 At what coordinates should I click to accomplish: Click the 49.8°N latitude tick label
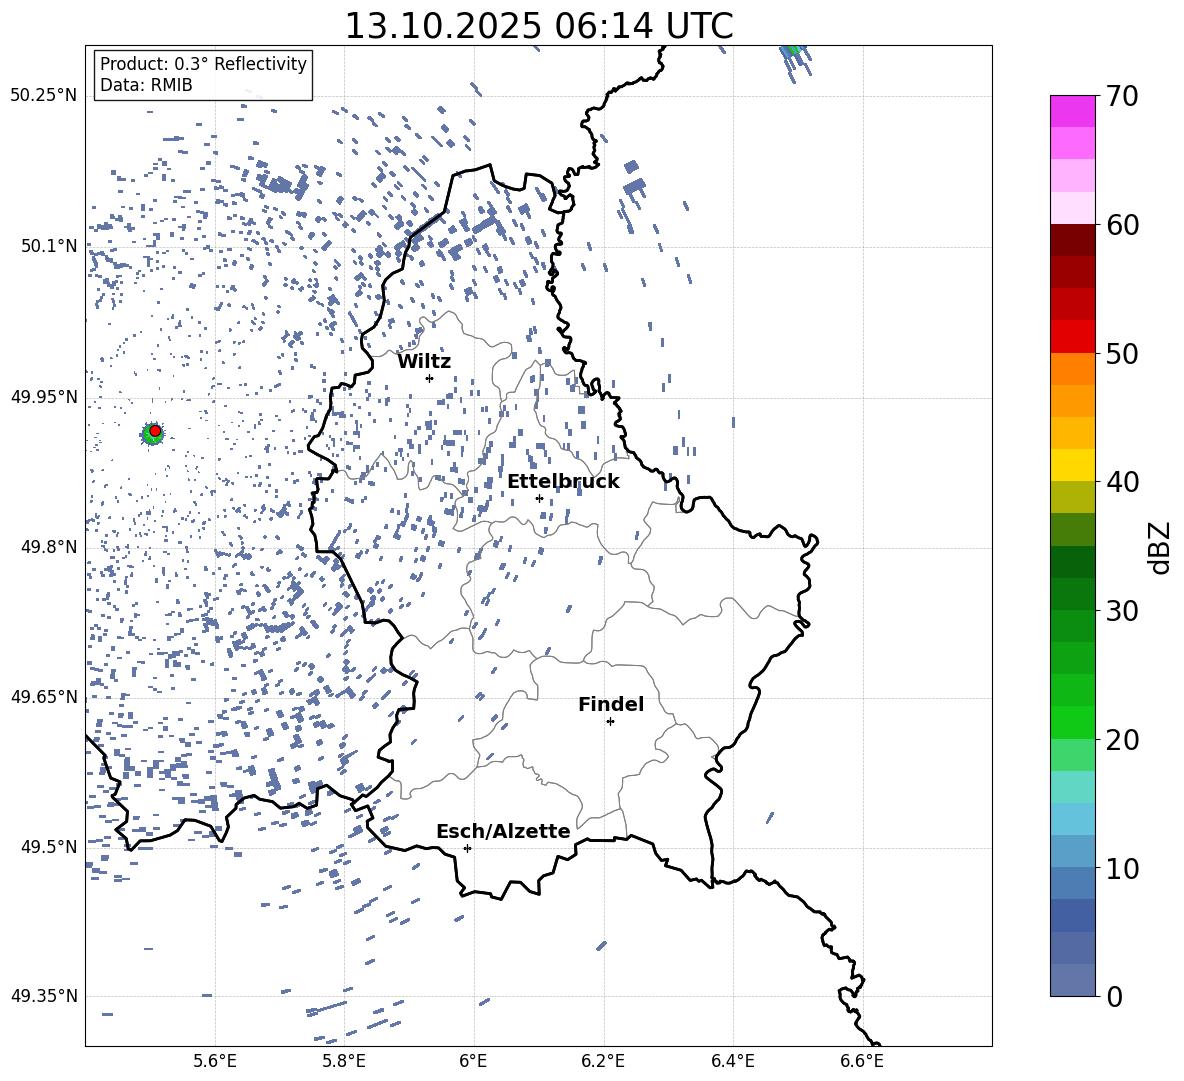[x=48, y=547]
